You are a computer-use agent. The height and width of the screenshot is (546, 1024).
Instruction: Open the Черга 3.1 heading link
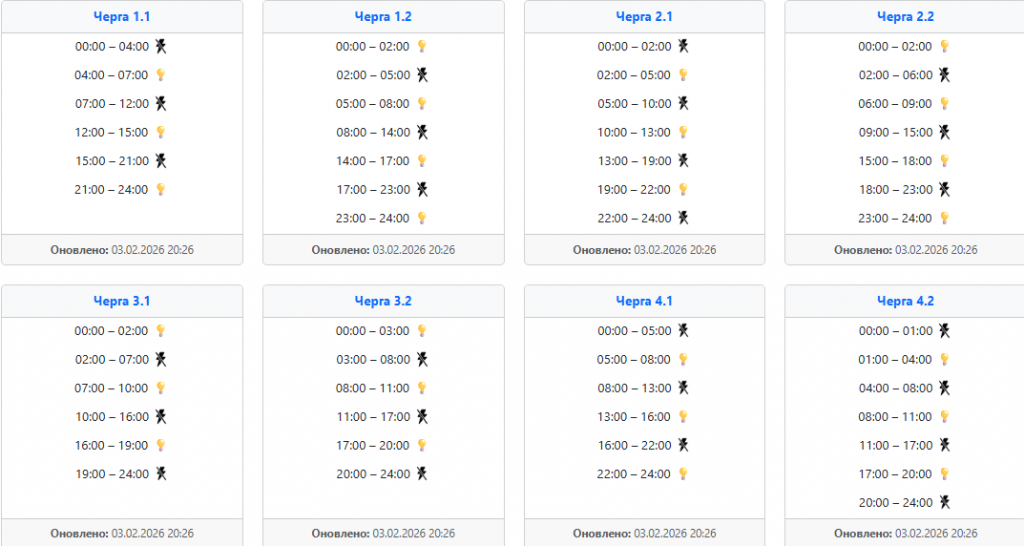coord(122,301)
